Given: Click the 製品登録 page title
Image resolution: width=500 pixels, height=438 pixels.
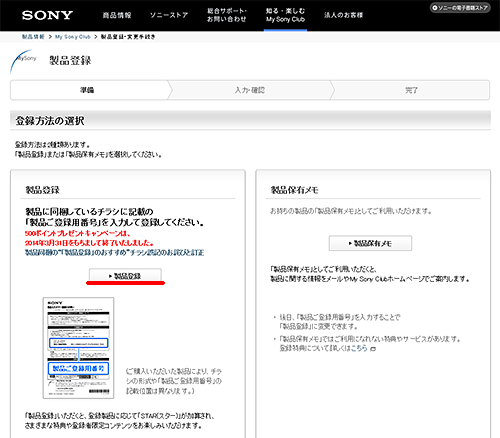Looking at the screenshot, I should (70, 61).
